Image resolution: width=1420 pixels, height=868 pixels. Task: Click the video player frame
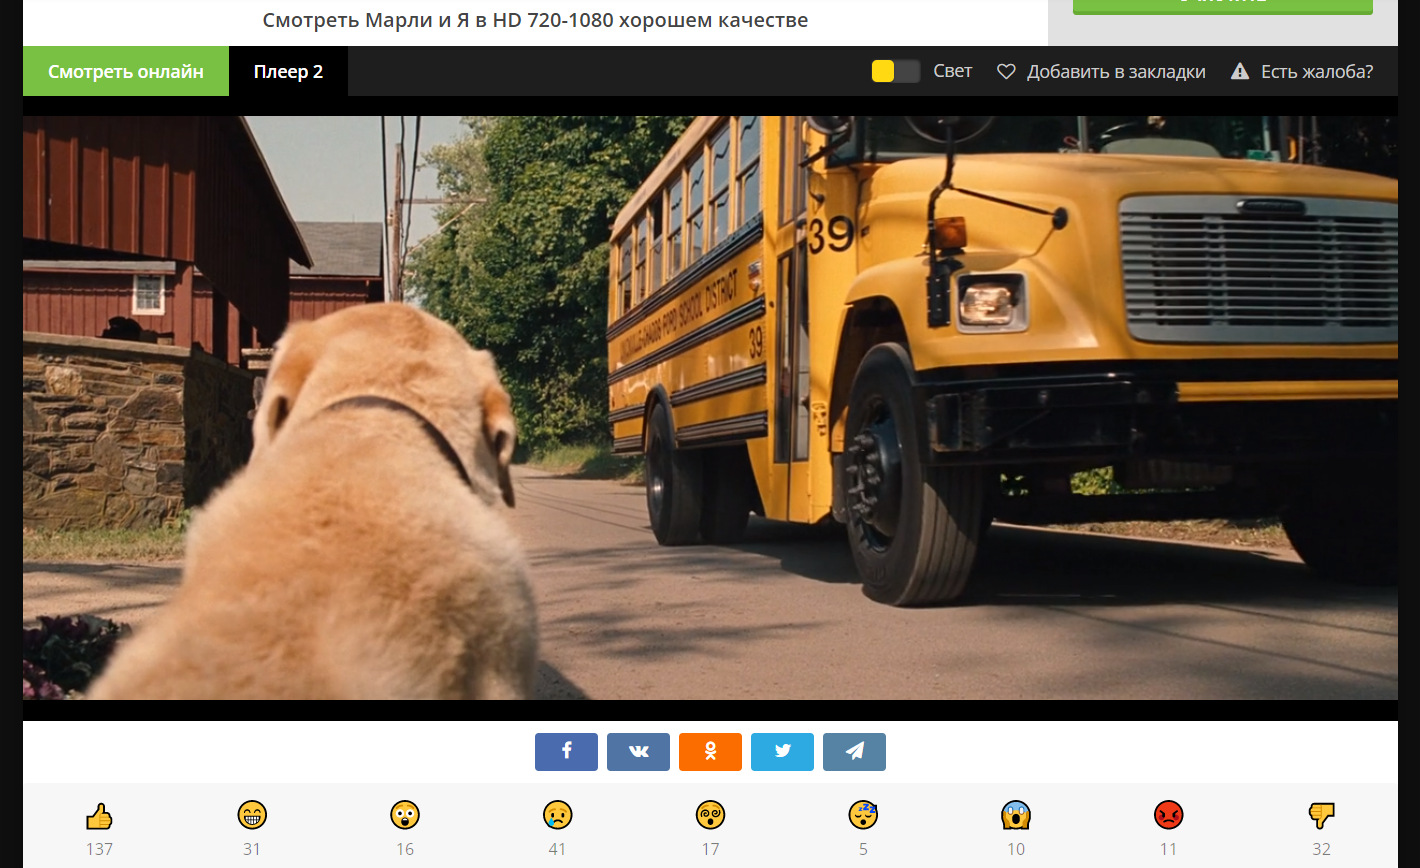click(x=710, y=408)
